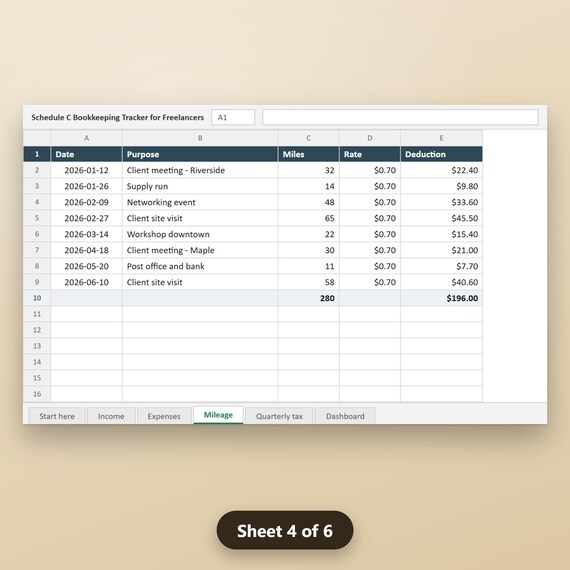
Task: Click the 'Networking event' cell
Action: coord(200,202)
